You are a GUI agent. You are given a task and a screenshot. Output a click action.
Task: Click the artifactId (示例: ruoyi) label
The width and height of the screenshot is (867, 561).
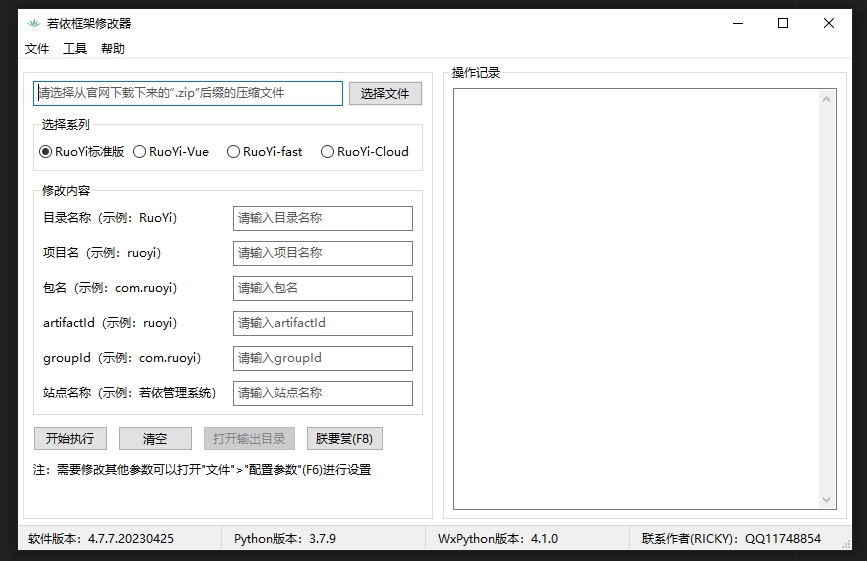[x=110, y=323]
